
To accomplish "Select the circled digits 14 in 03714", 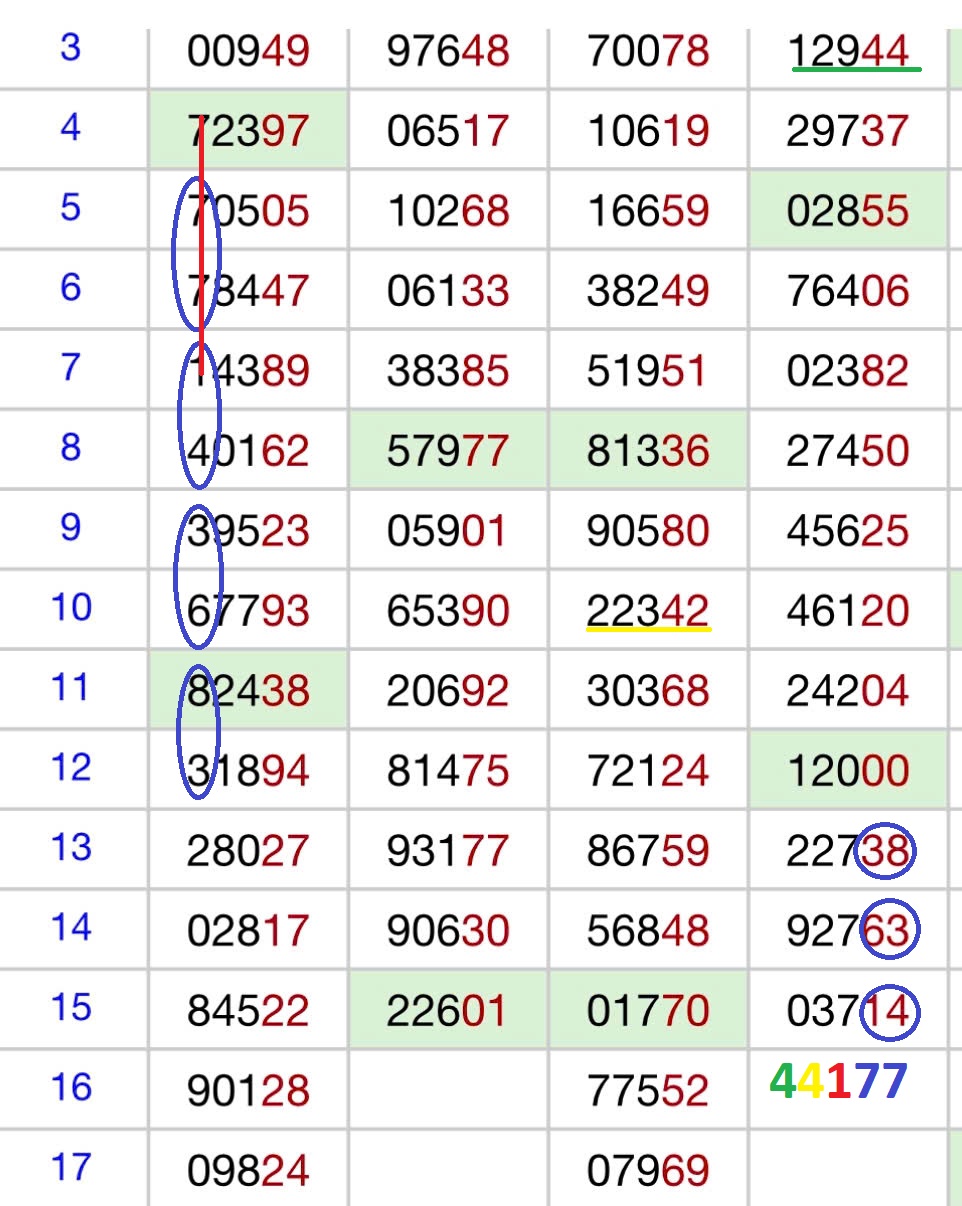I will pos(888,1011).
